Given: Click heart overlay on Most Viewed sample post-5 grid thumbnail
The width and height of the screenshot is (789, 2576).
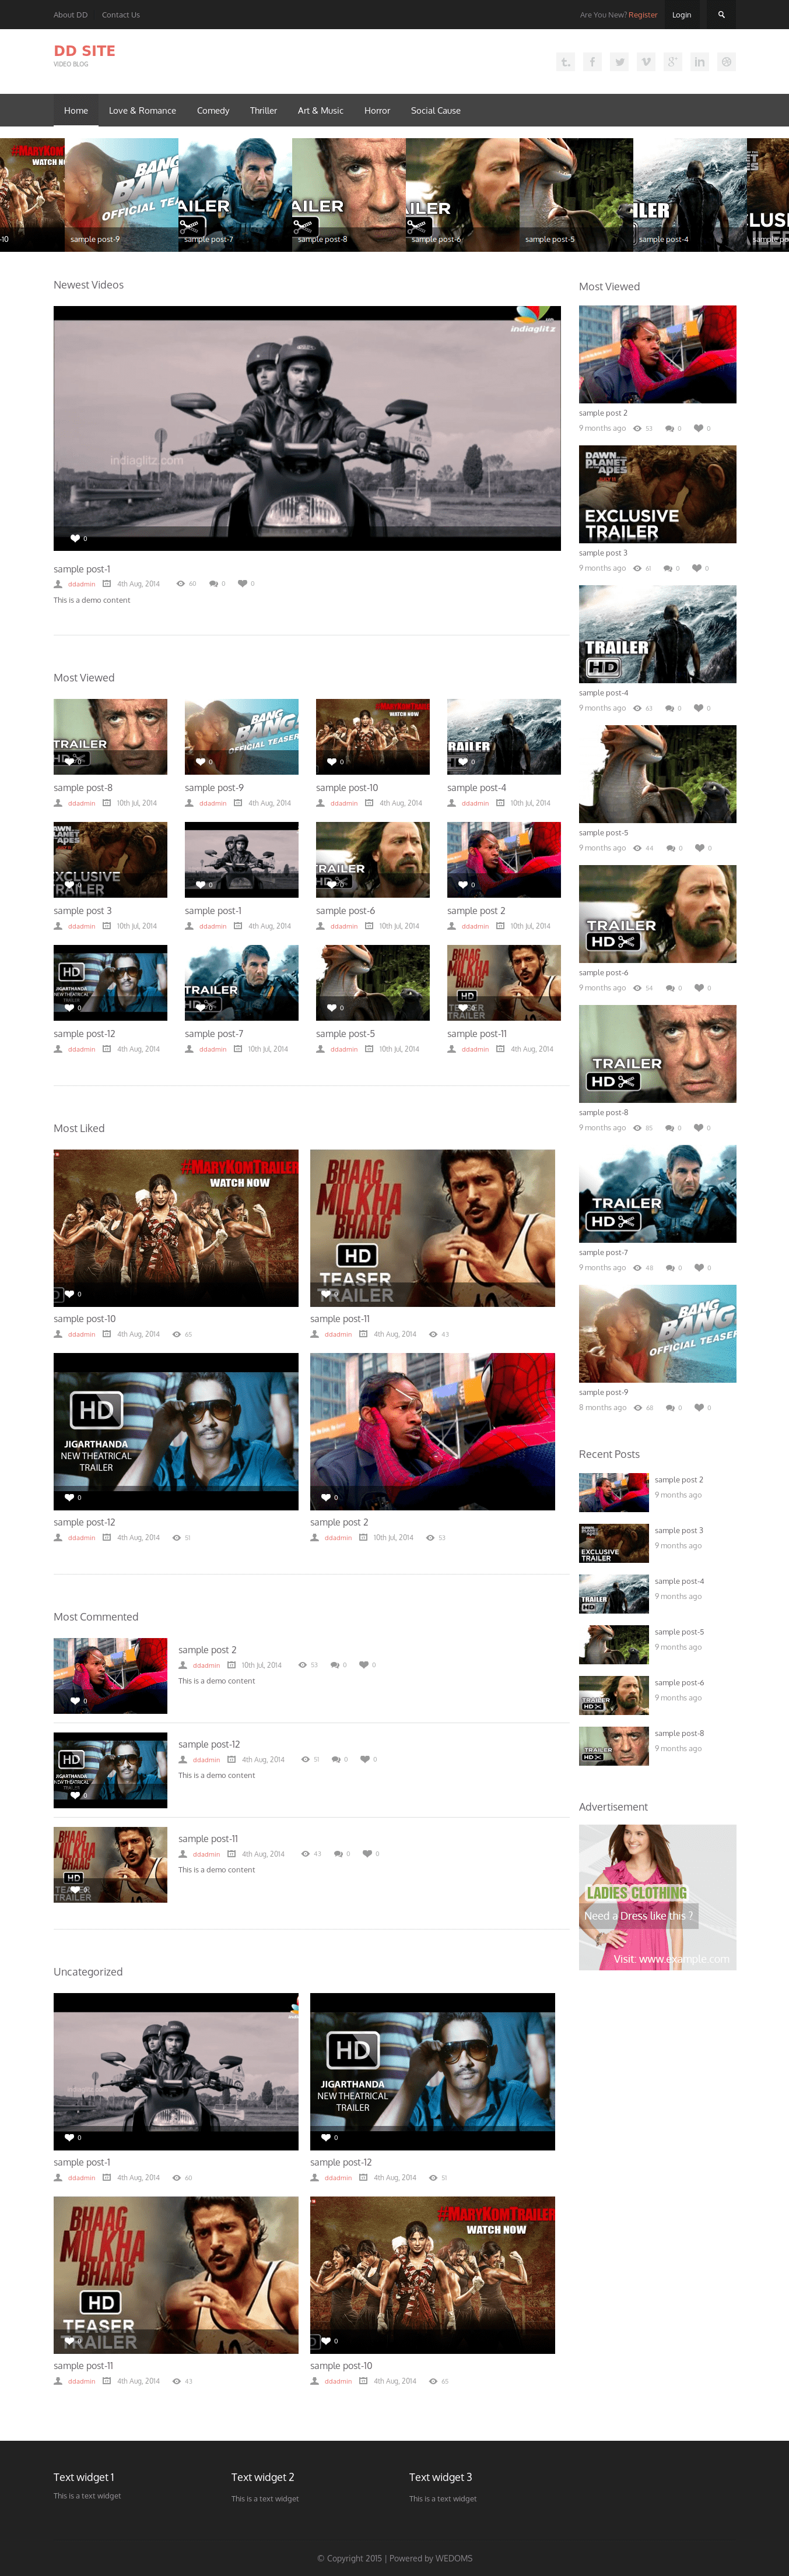Looking at the screenshot, I should [x=332, y=1008].
